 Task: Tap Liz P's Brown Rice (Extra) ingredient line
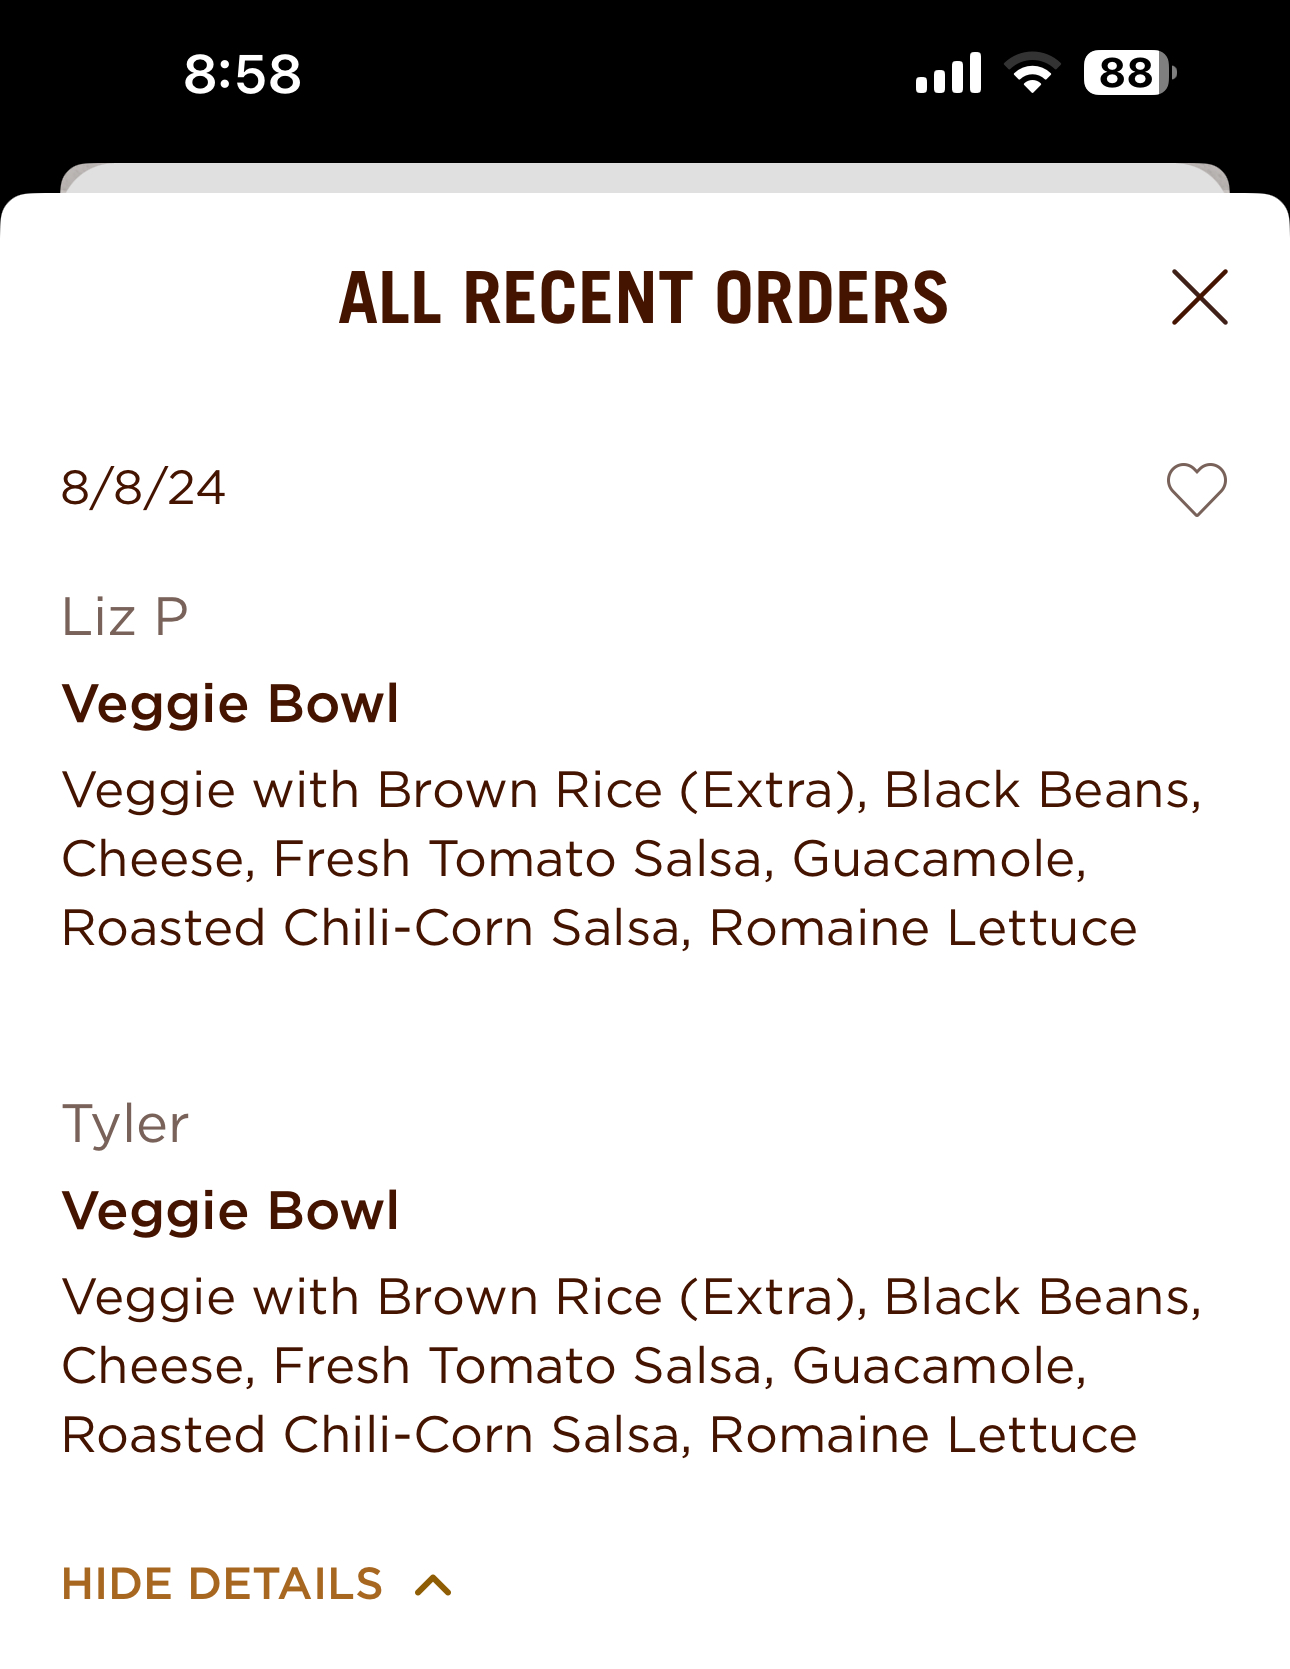[630, 790]
